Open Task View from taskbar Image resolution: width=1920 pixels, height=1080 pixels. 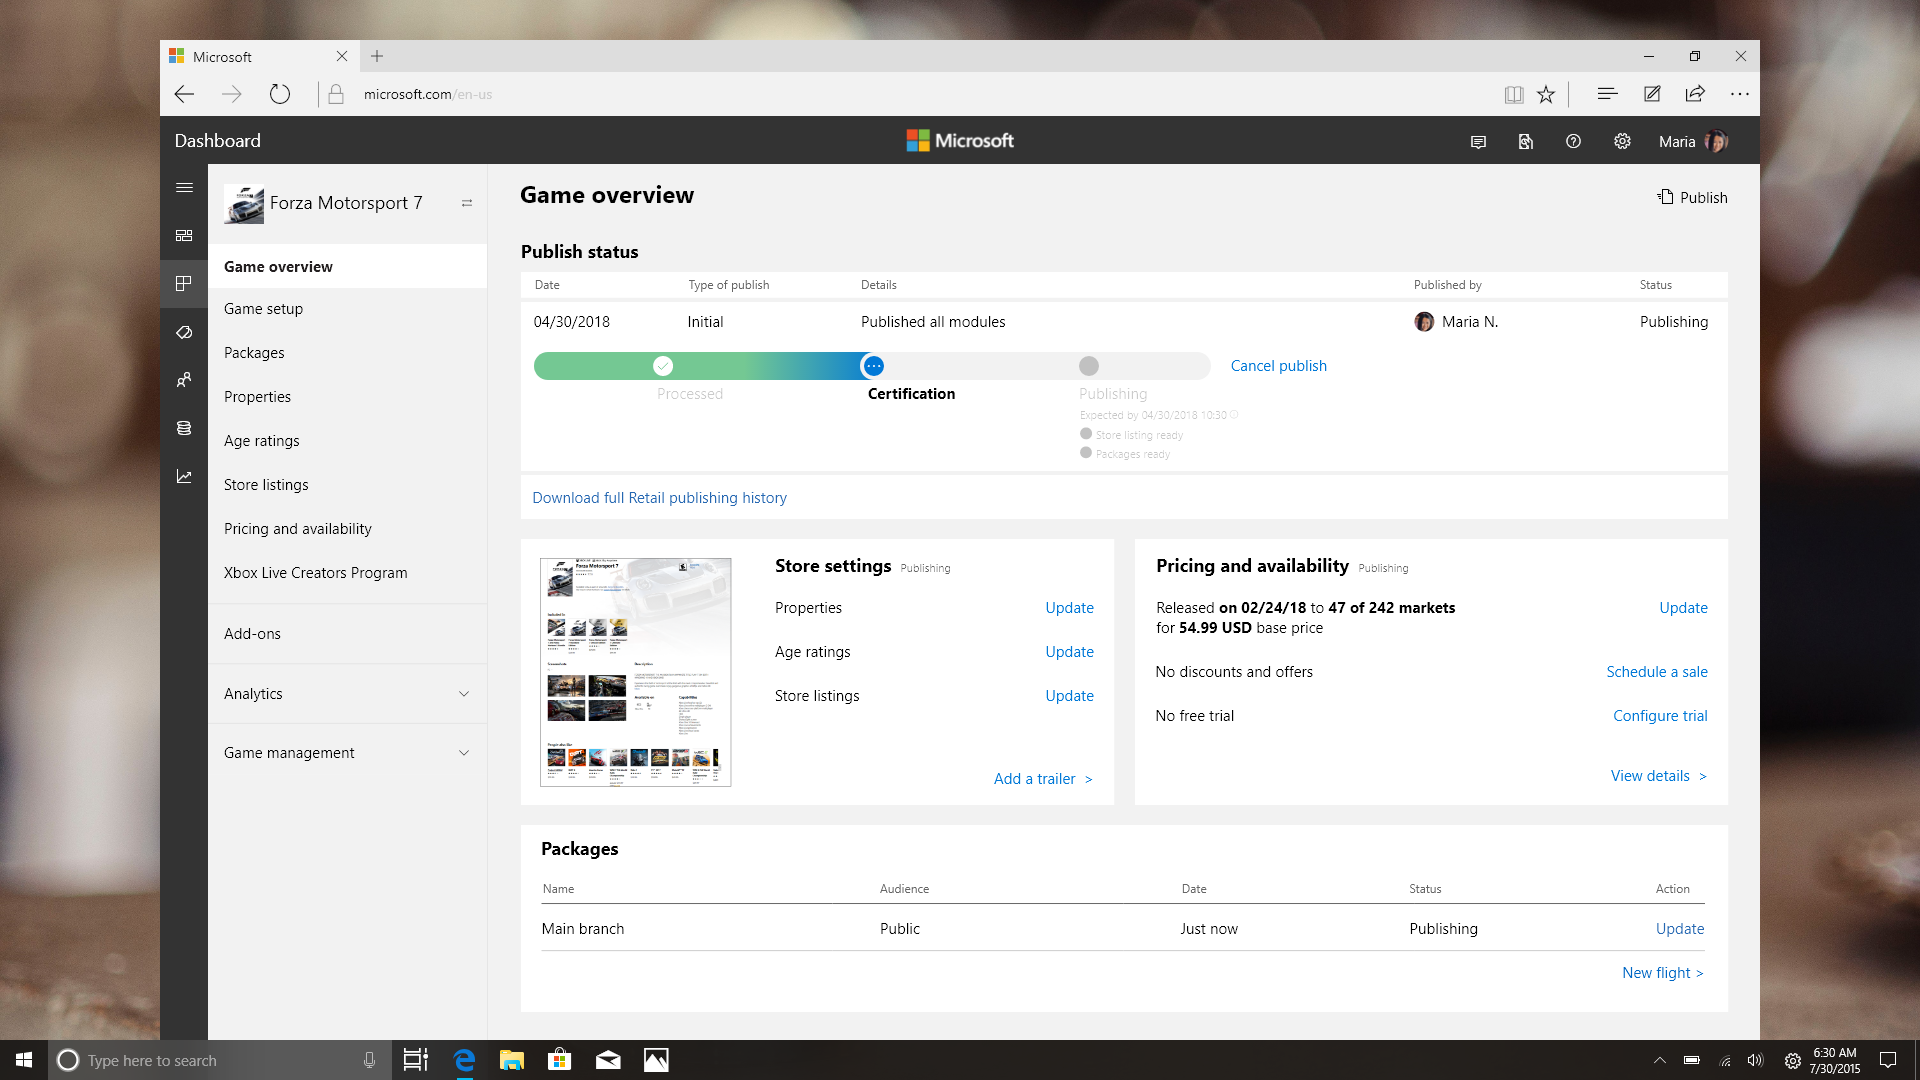pyautogui.click(x=415, y=1060)
